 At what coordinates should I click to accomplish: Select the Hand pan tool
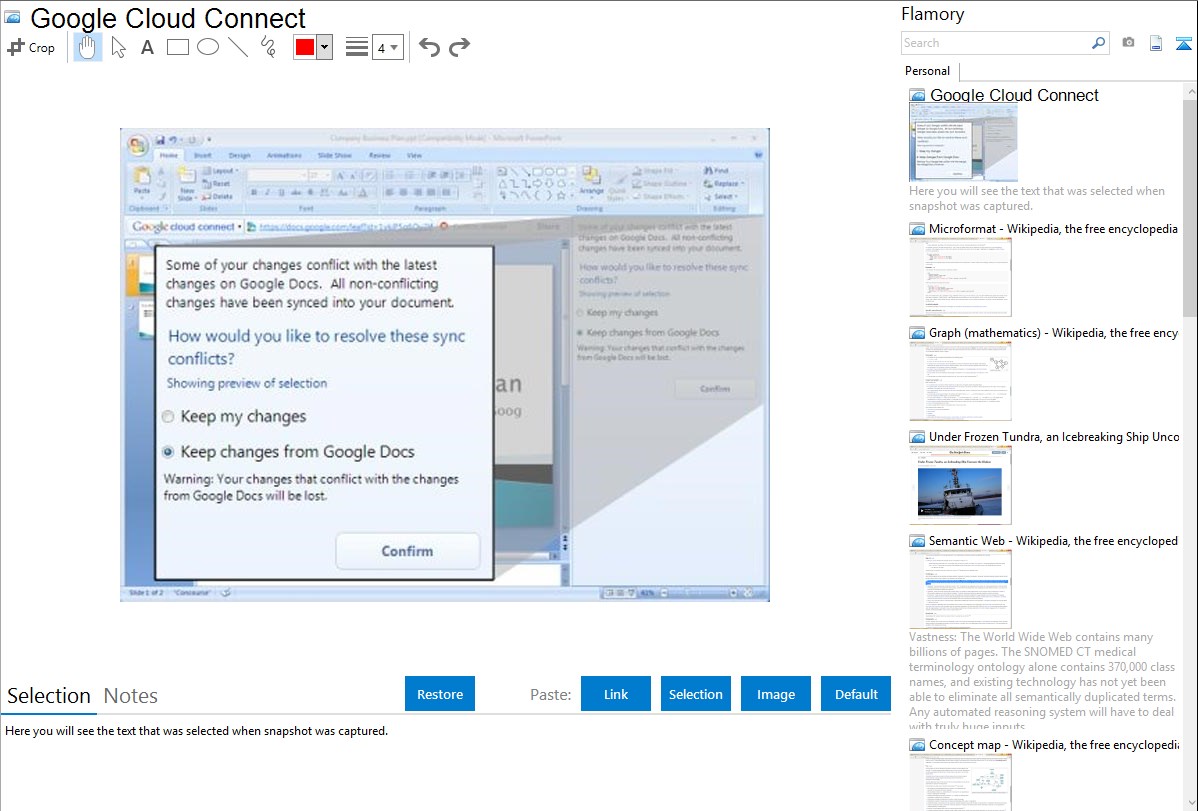[88, 47]
